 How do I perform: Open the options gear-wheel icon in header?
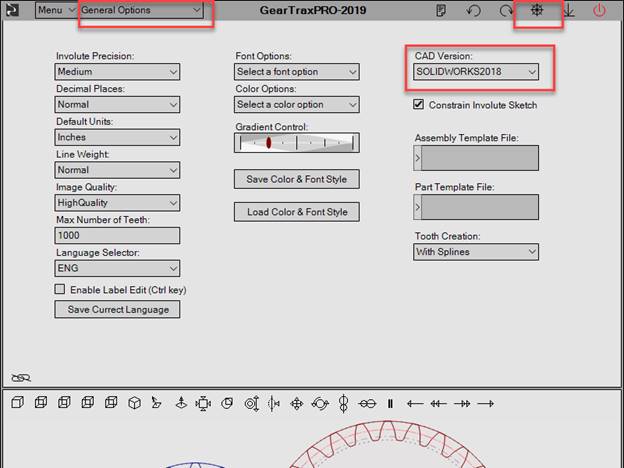(537, 10)
